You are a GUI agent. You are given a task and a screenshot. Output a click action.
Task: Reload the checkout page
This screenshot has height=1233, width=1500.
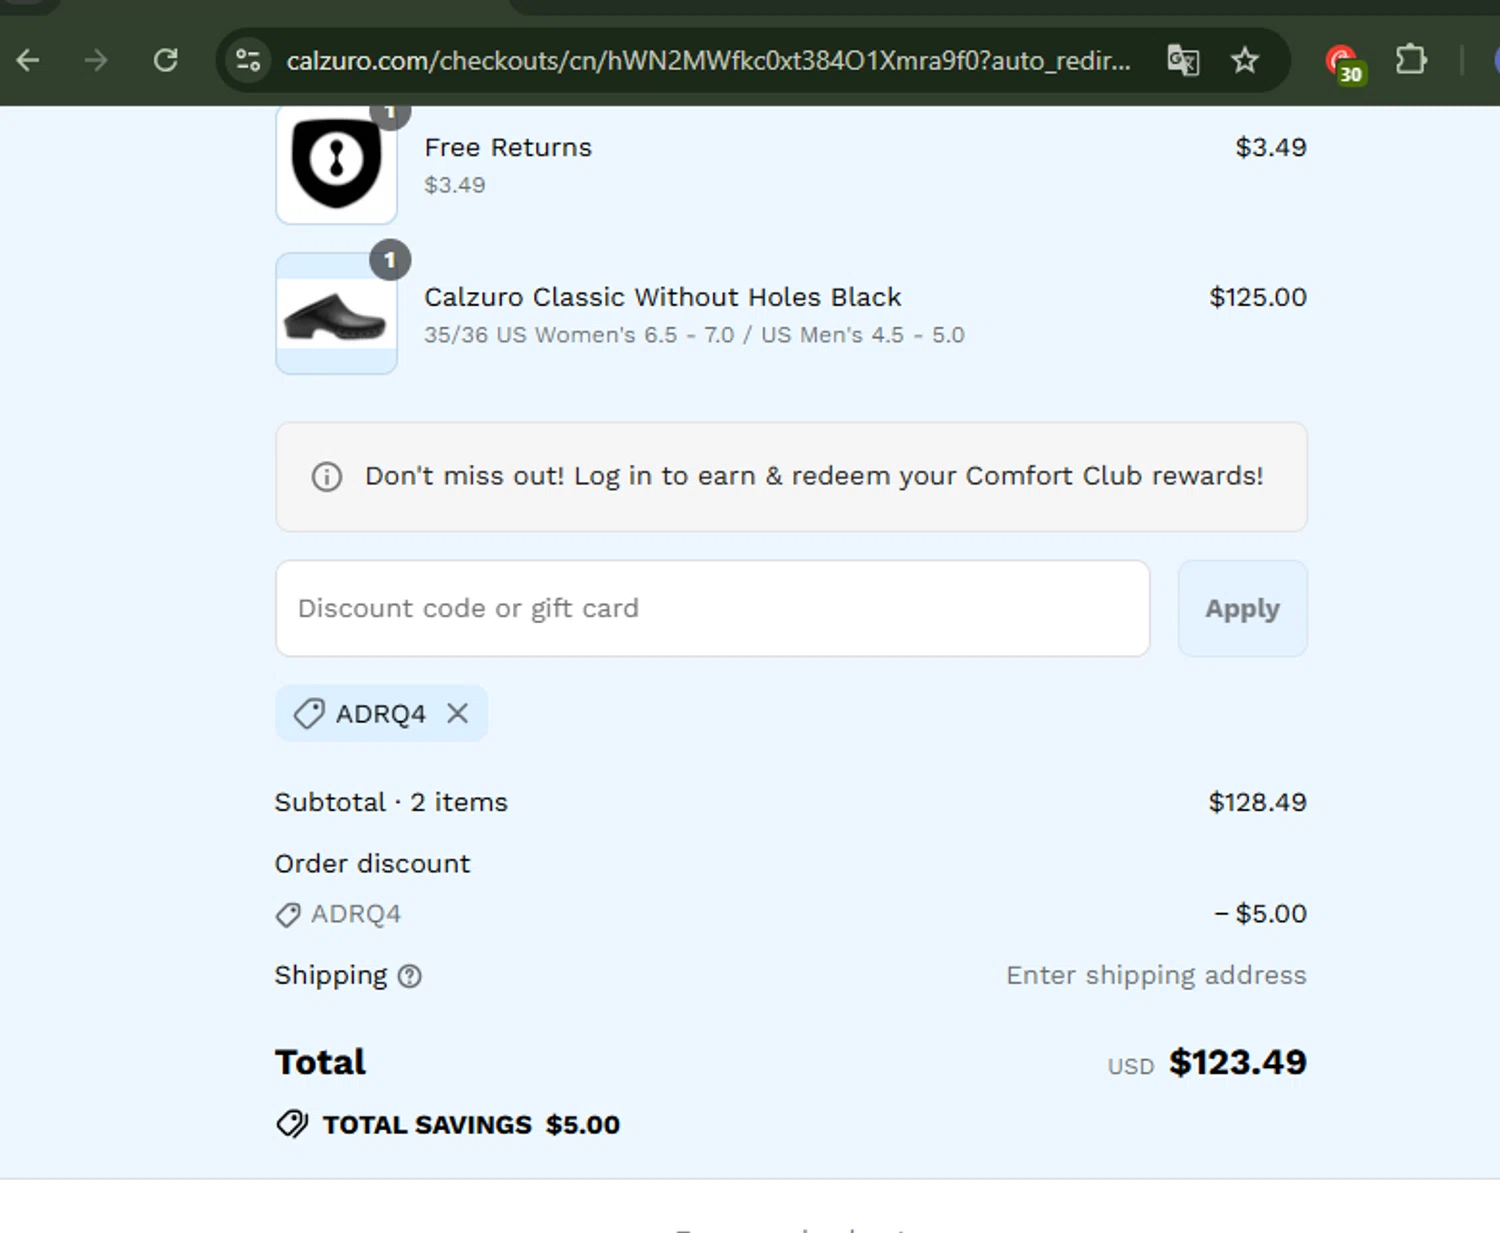click(166, 61)
